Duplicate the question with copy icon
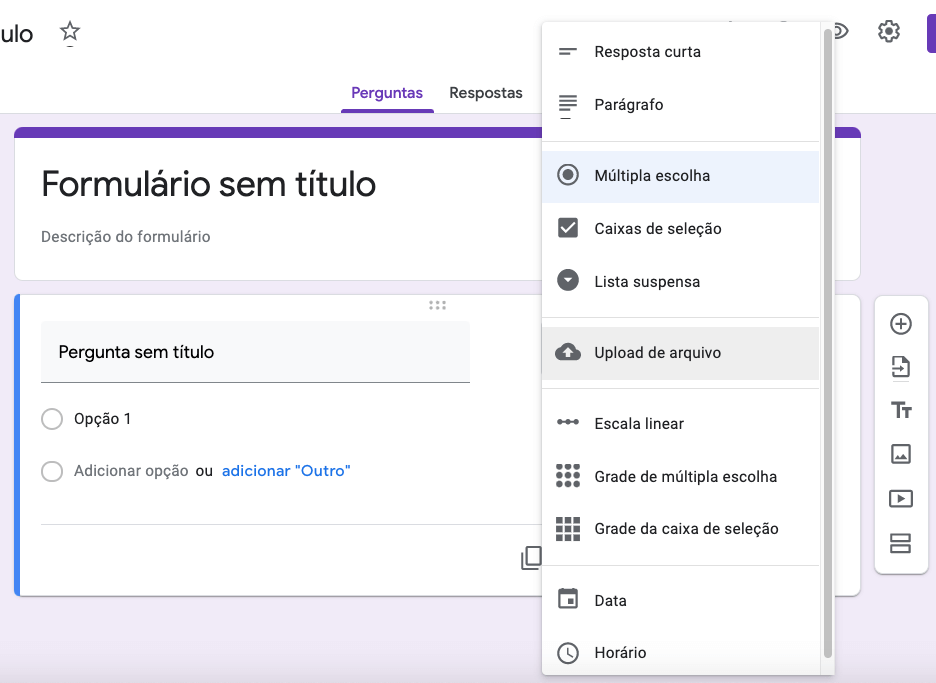 [531, 558]
